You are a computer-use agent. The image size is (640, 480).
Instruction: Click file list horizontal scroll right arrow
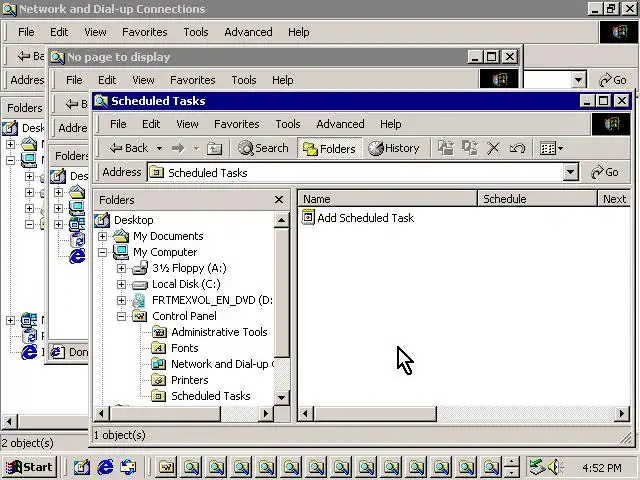[x=621, y=414]
